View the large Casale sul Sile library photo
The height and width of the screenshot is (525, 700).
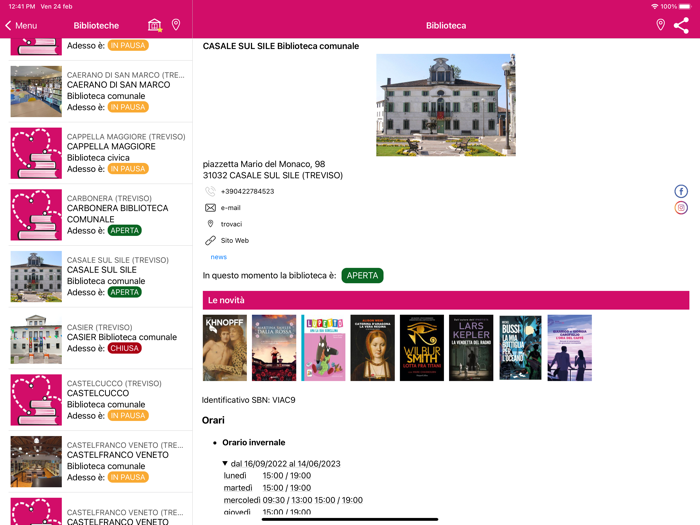coord(446,105)
